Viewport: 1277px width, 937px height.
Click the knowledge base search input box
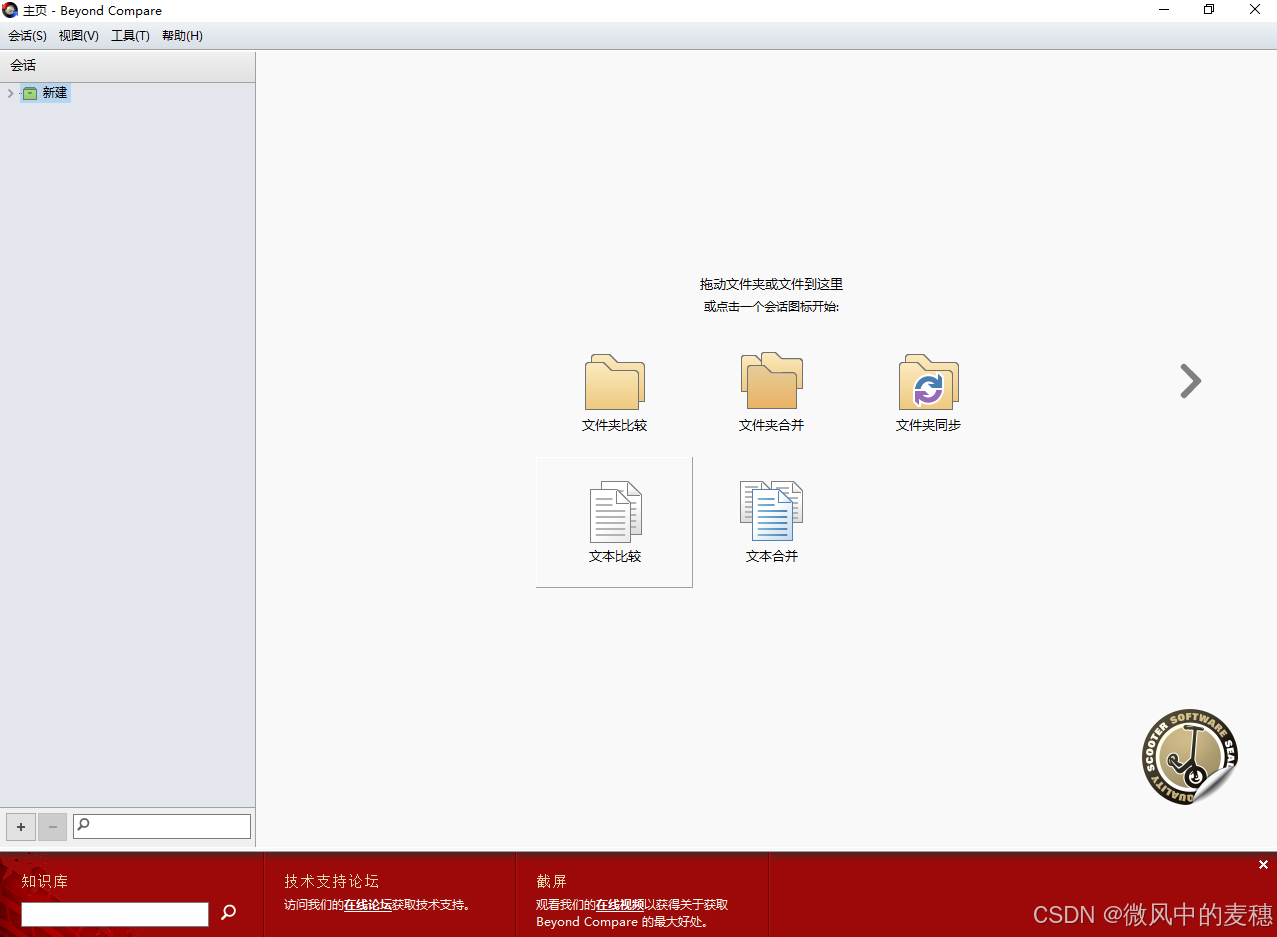click(x=115, y=914)
